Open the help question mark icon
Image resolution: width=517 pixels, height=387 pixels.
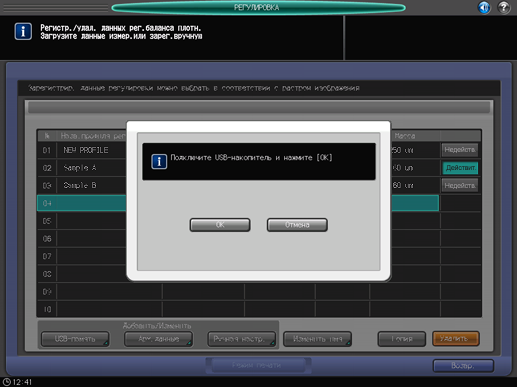tap(504, 7)
